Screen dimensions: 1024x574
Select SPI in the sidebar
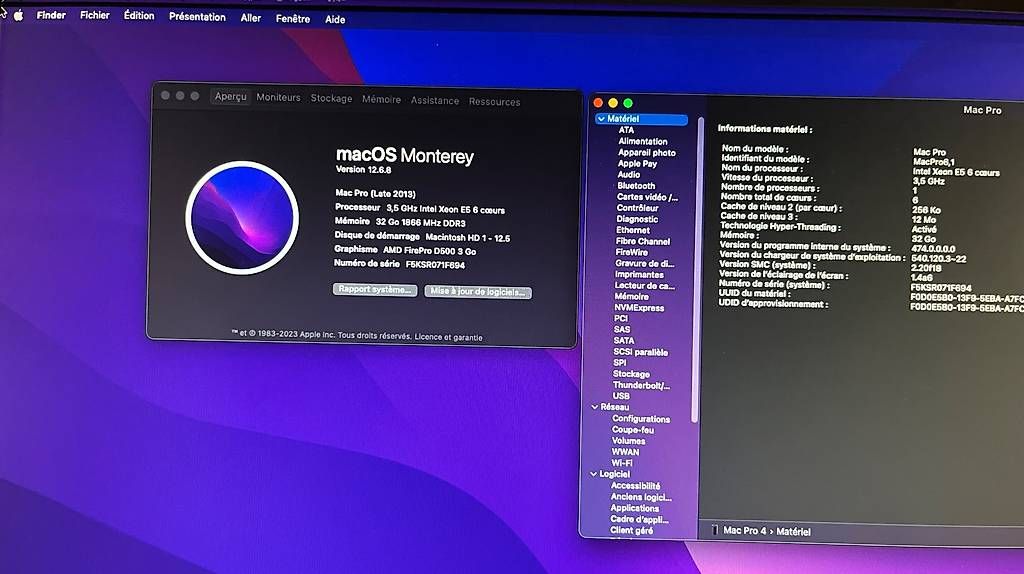click(620, 363)
